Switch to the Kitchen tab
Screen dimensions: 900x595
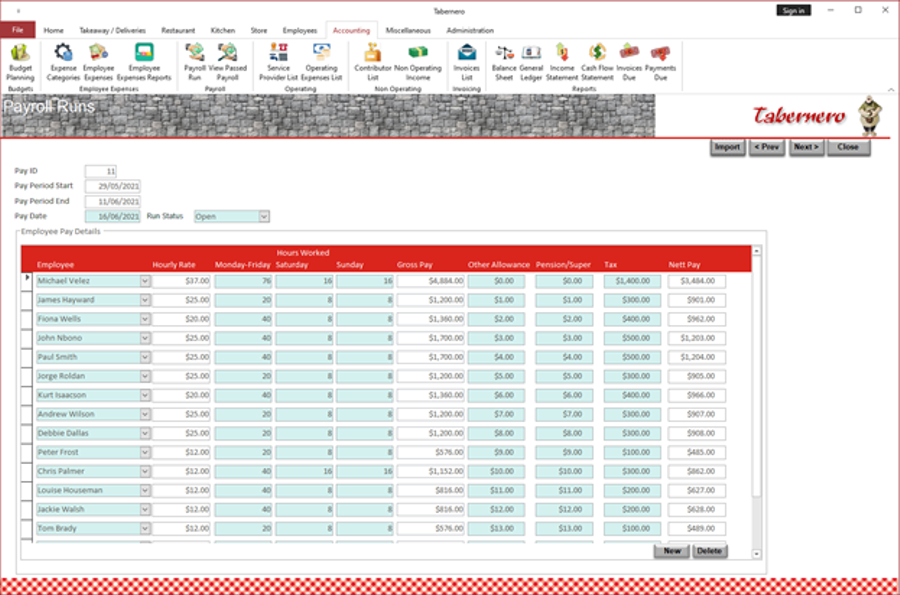click(x=223, y=30)
